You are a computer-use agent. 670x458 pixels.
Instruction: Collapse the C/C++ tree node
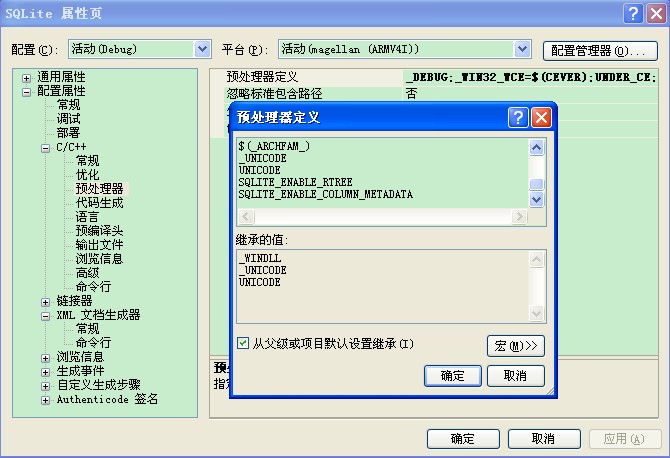[46, 148]
